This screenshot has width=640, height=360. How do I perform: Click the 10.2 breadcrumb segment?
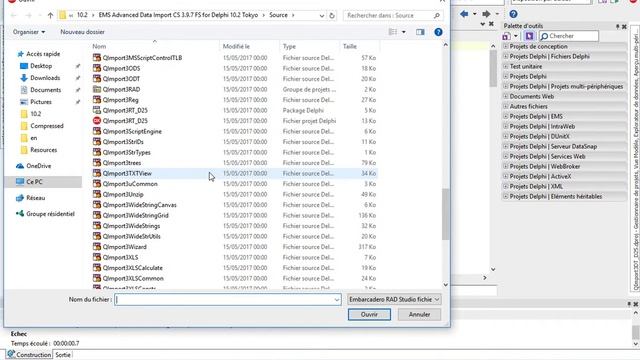(x=82, y=15)
